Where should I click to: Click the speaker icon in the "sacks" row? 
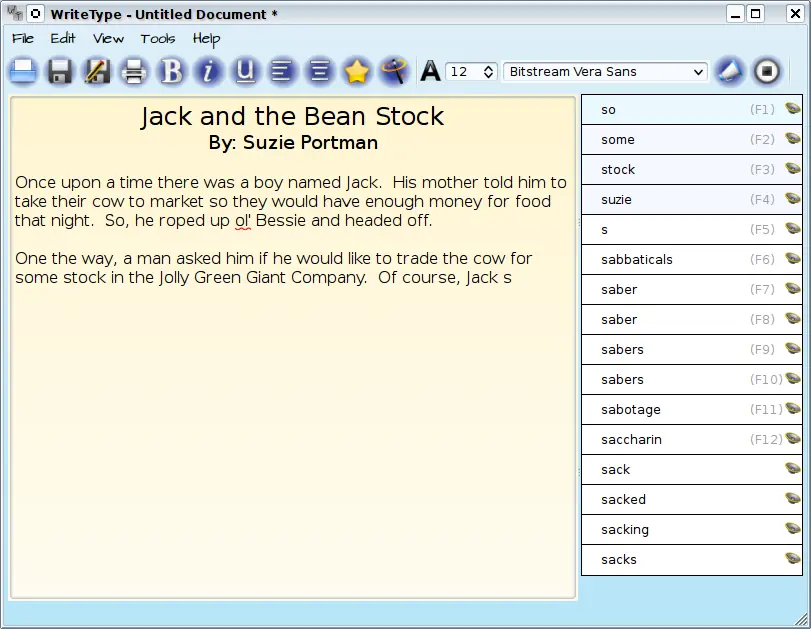click(792, 559)
